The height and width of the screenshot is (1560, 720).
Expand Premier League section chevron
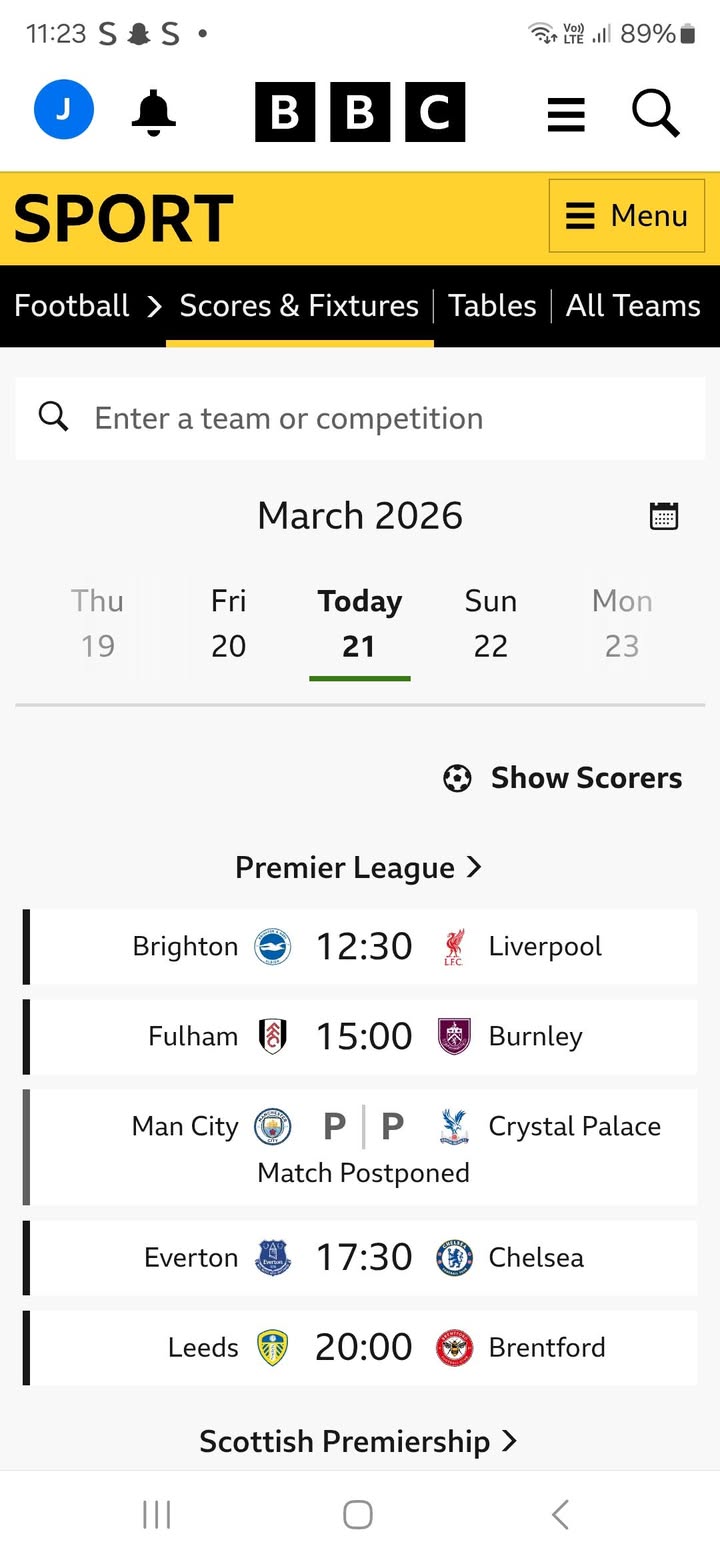(x=475, y=867)
